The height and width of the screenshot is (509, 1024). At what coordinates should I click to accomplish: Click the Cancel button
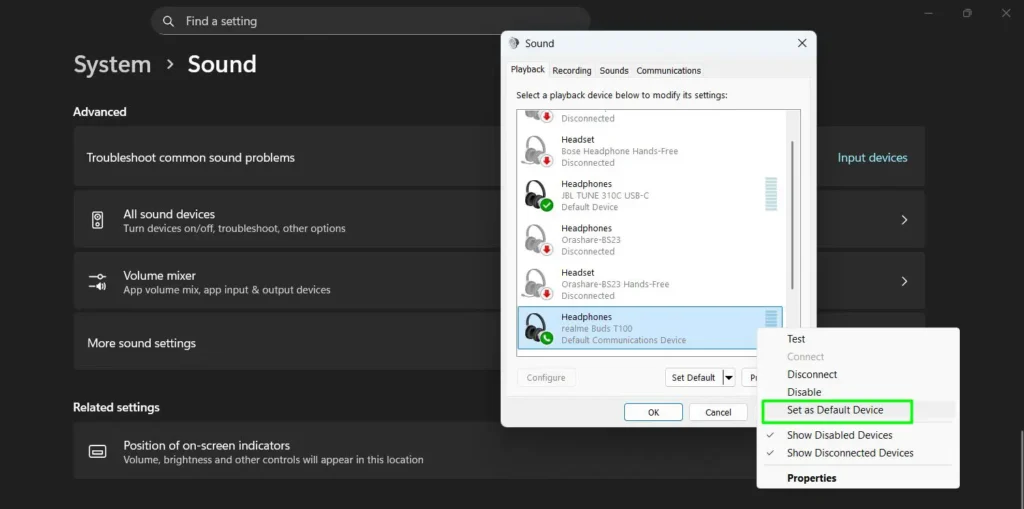(718, 412)
